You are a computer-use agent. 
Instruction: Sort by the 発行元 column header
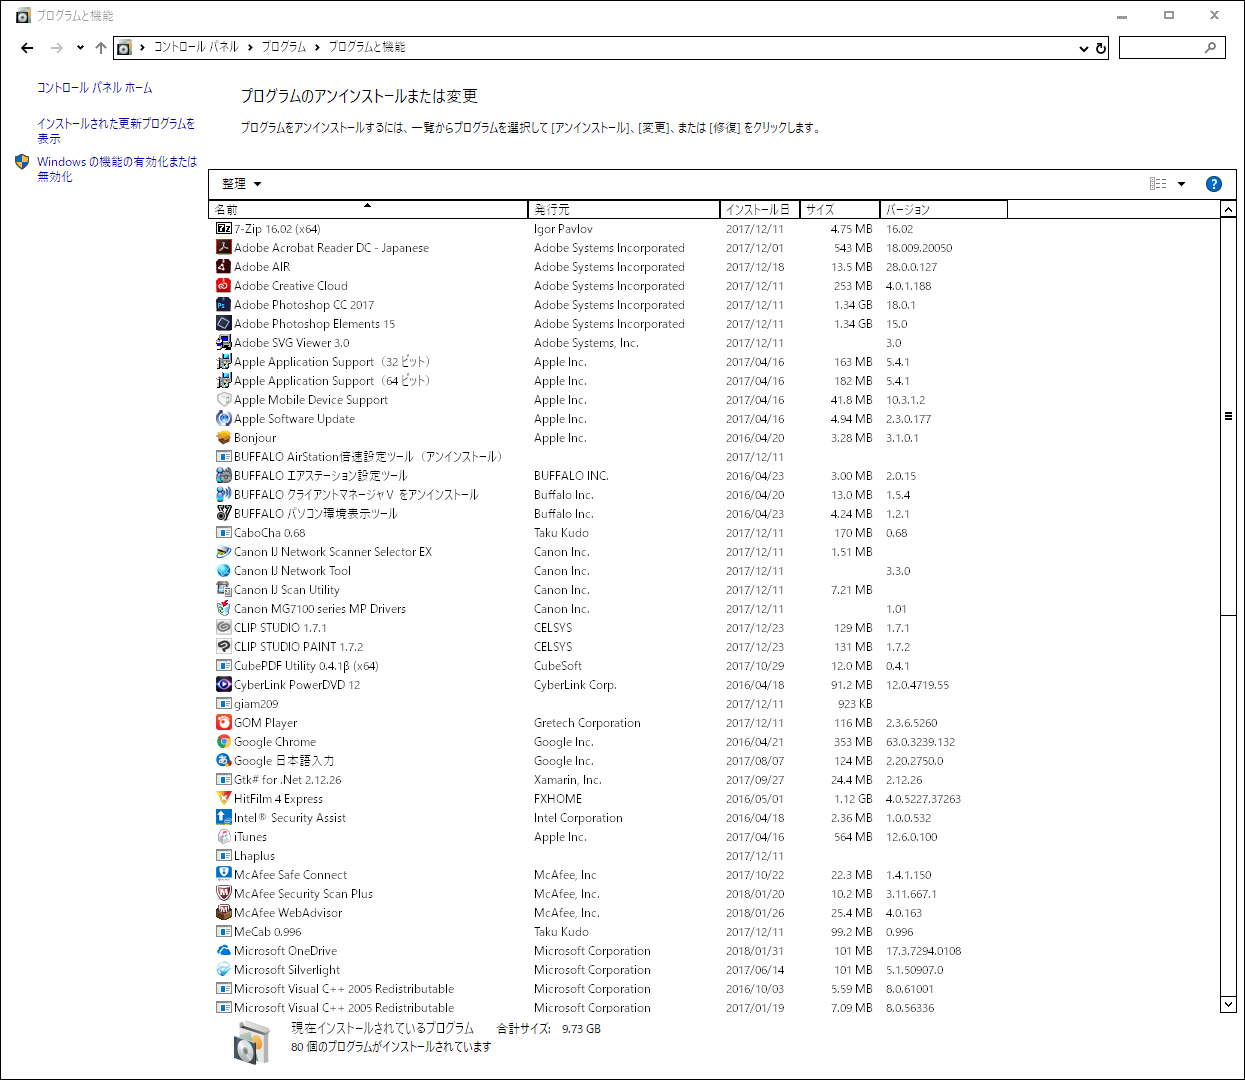click(x=624, y=209)
